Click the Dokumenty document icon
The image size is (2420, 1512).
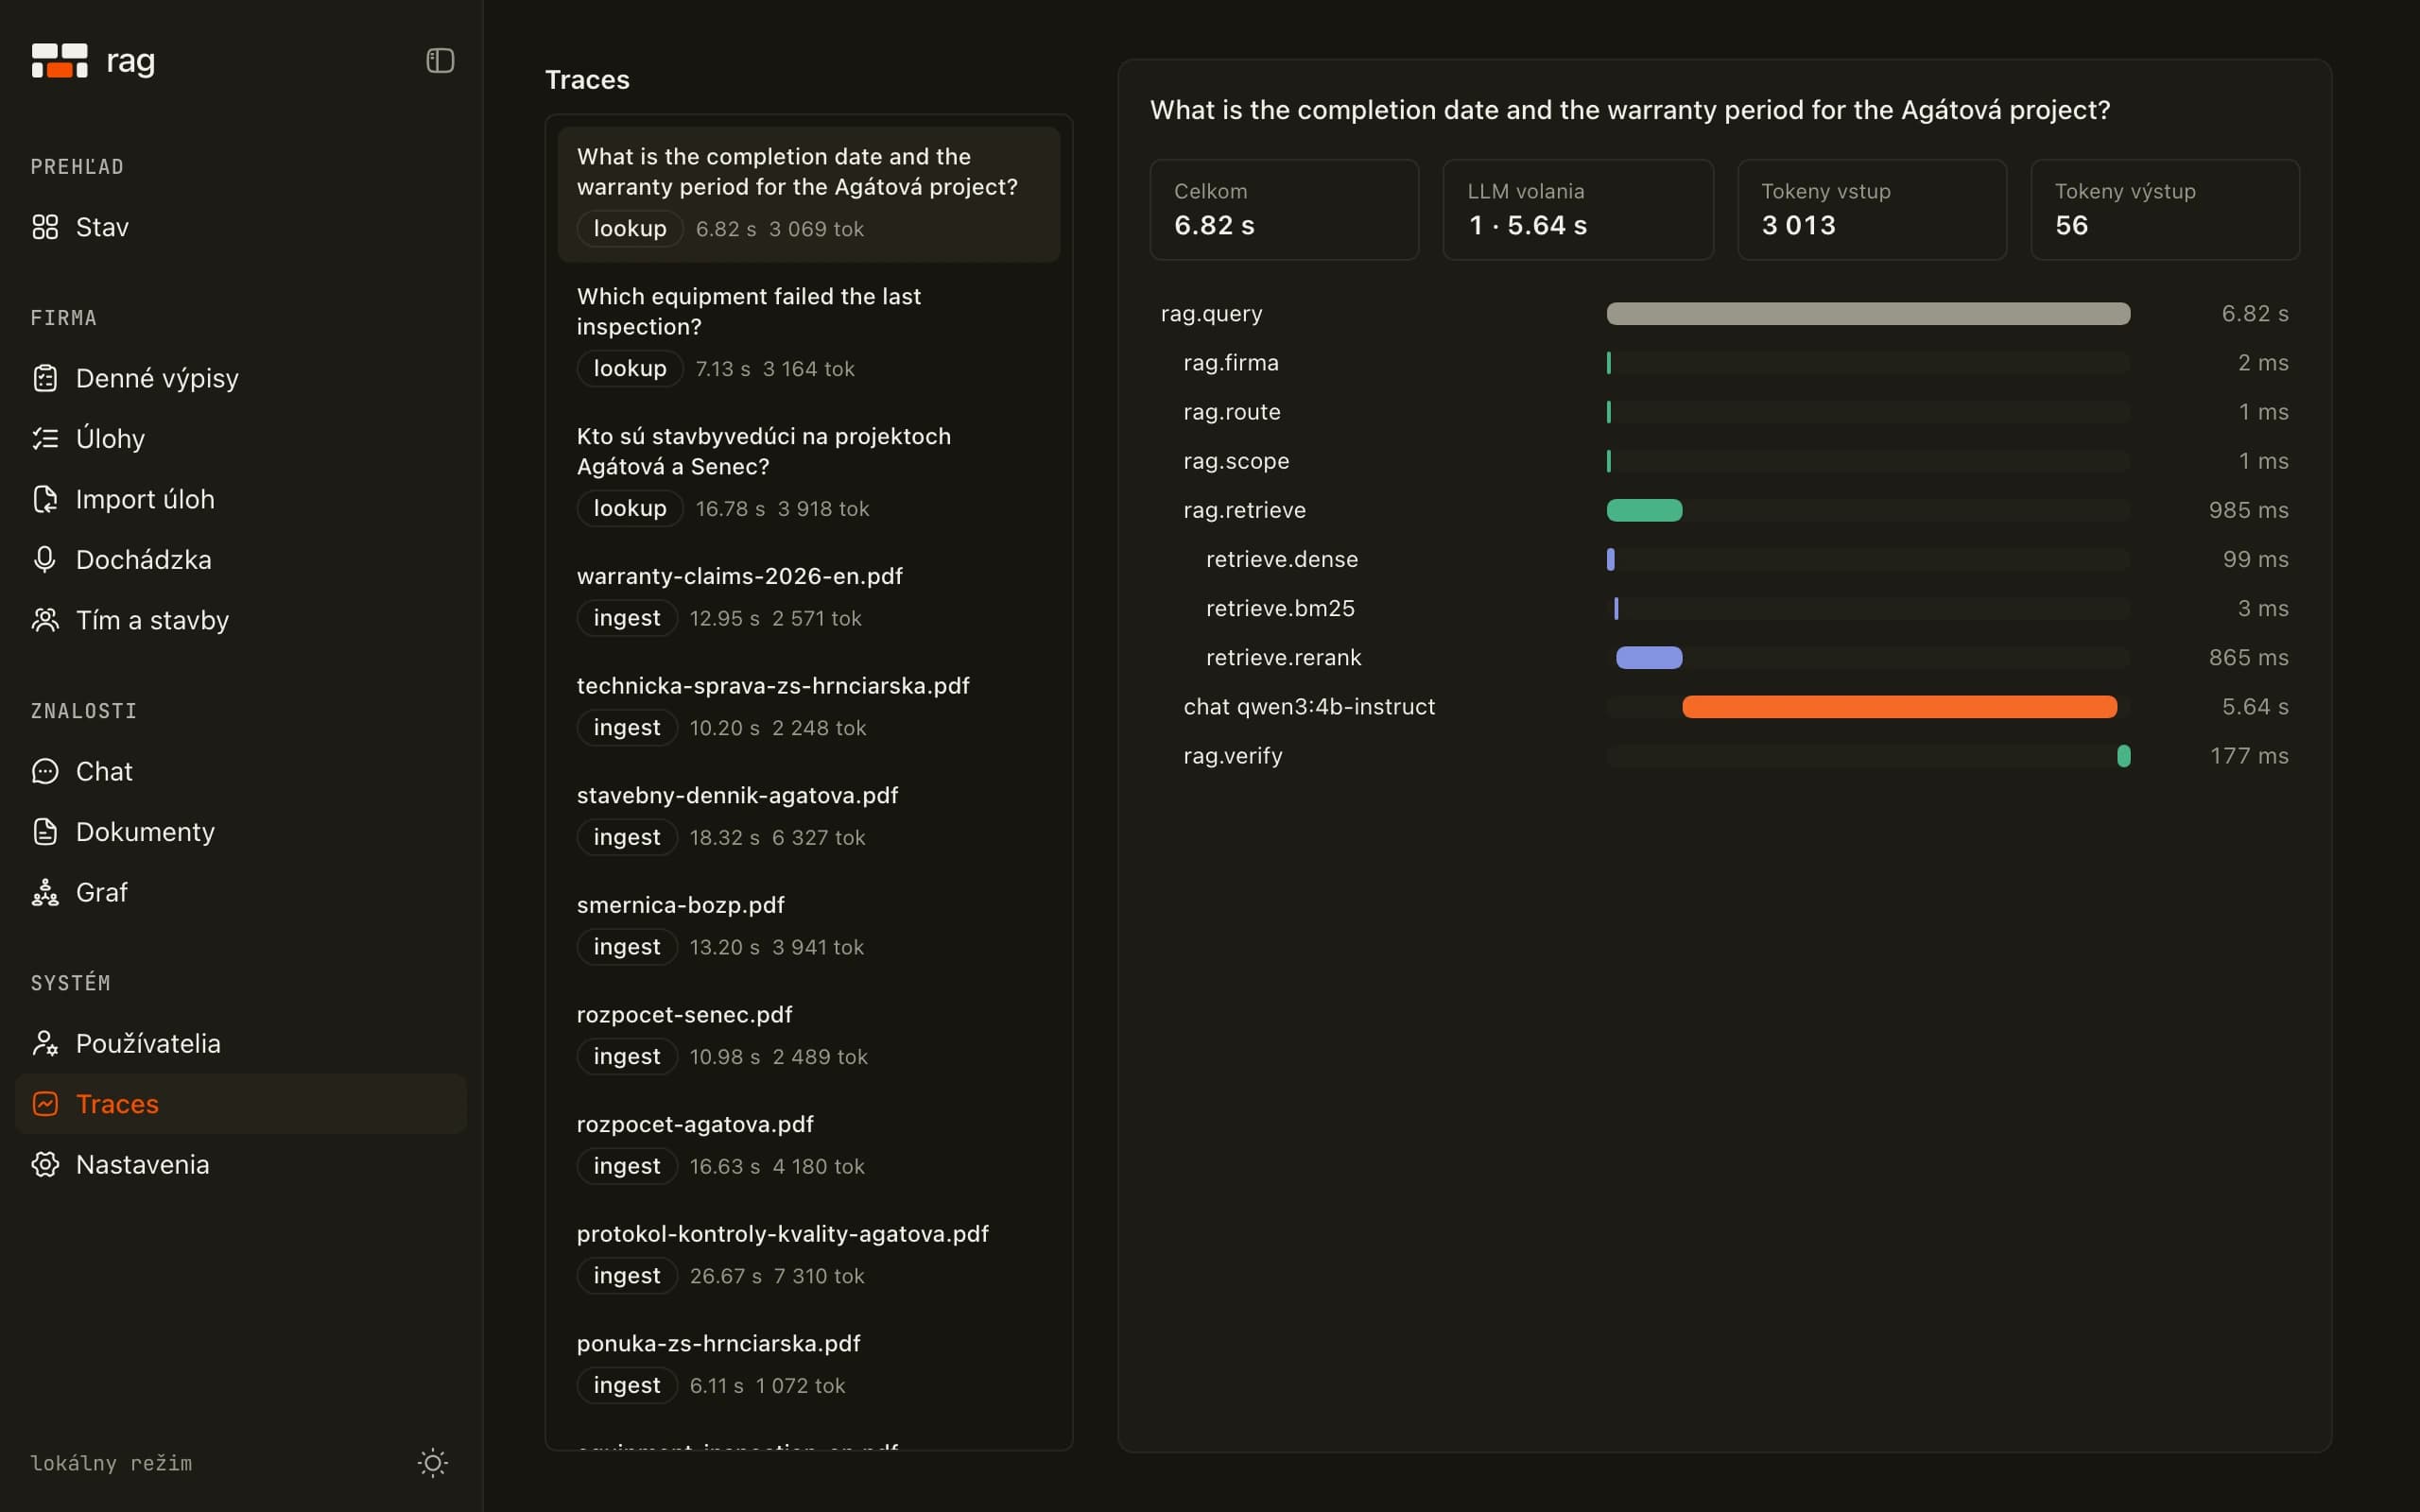pyautogui.click(x=45, y=831)
